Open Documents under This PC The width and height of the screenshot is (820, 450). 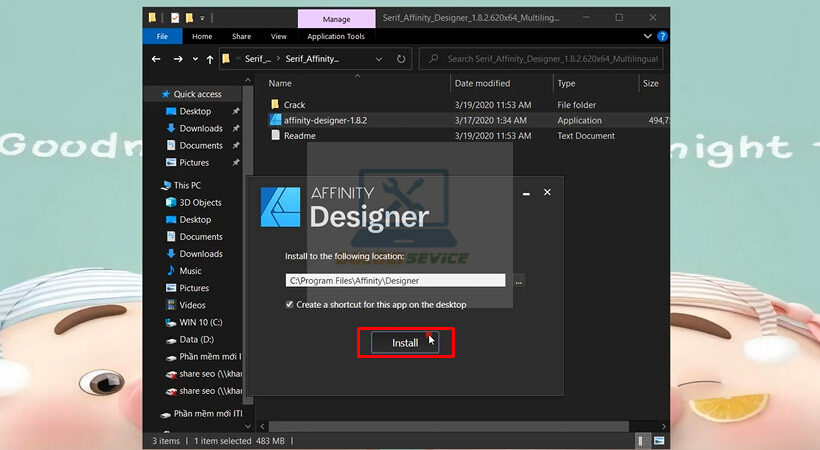201,237
